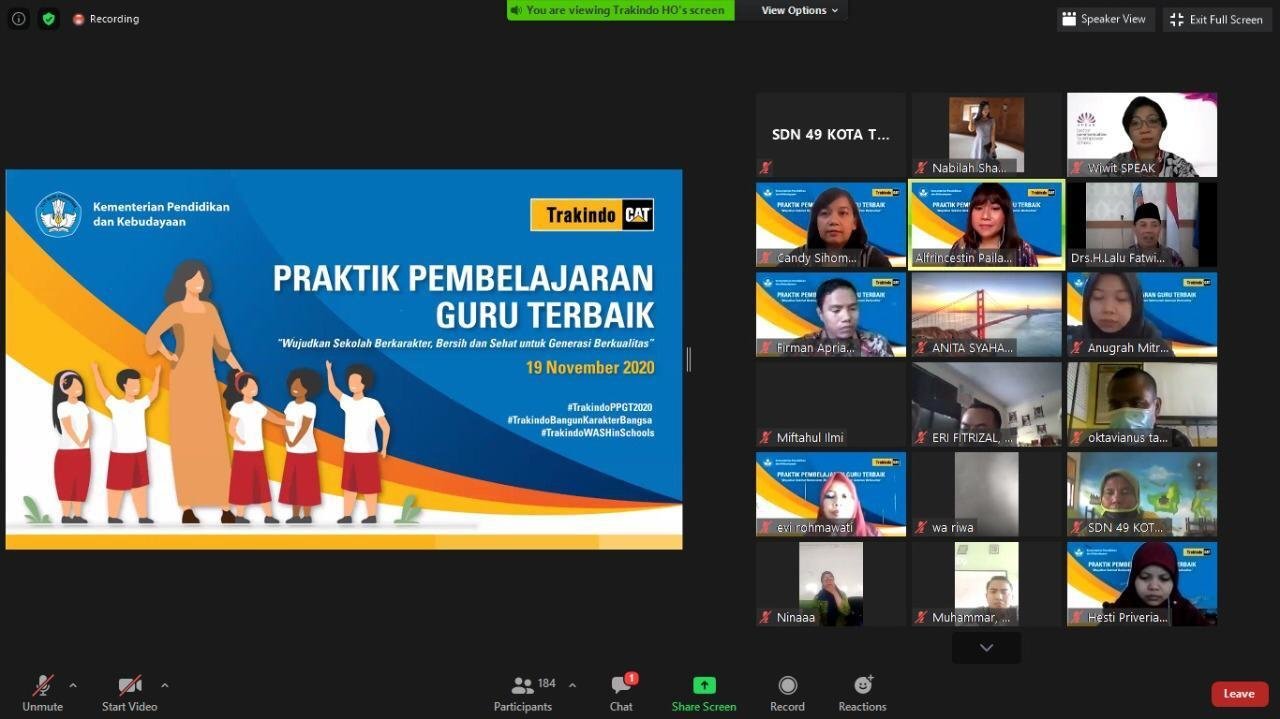Click the green encryption shield icon
This screenshot has width=1280, height=719.
tap(48, 19)
